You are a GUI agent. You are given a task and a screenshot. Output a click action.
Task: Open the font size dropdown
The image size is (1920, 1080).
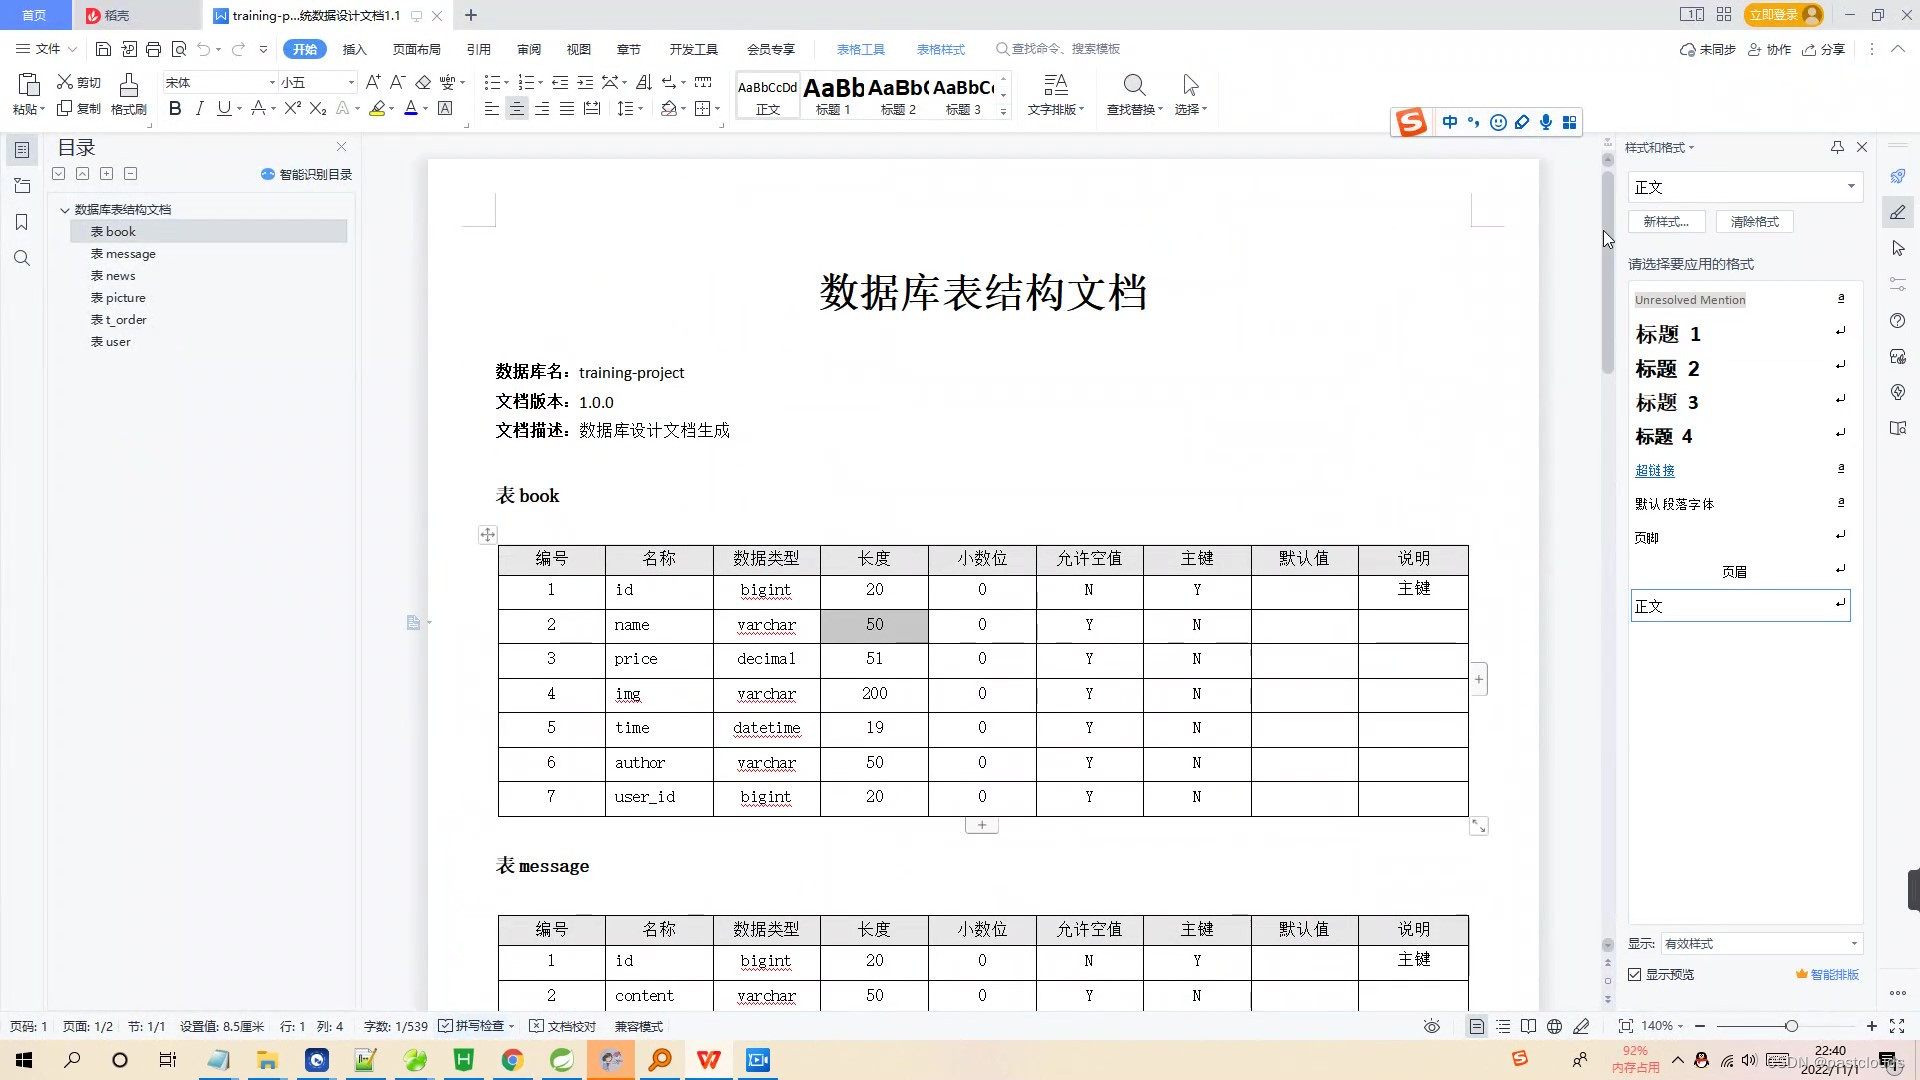pos(351,82)
